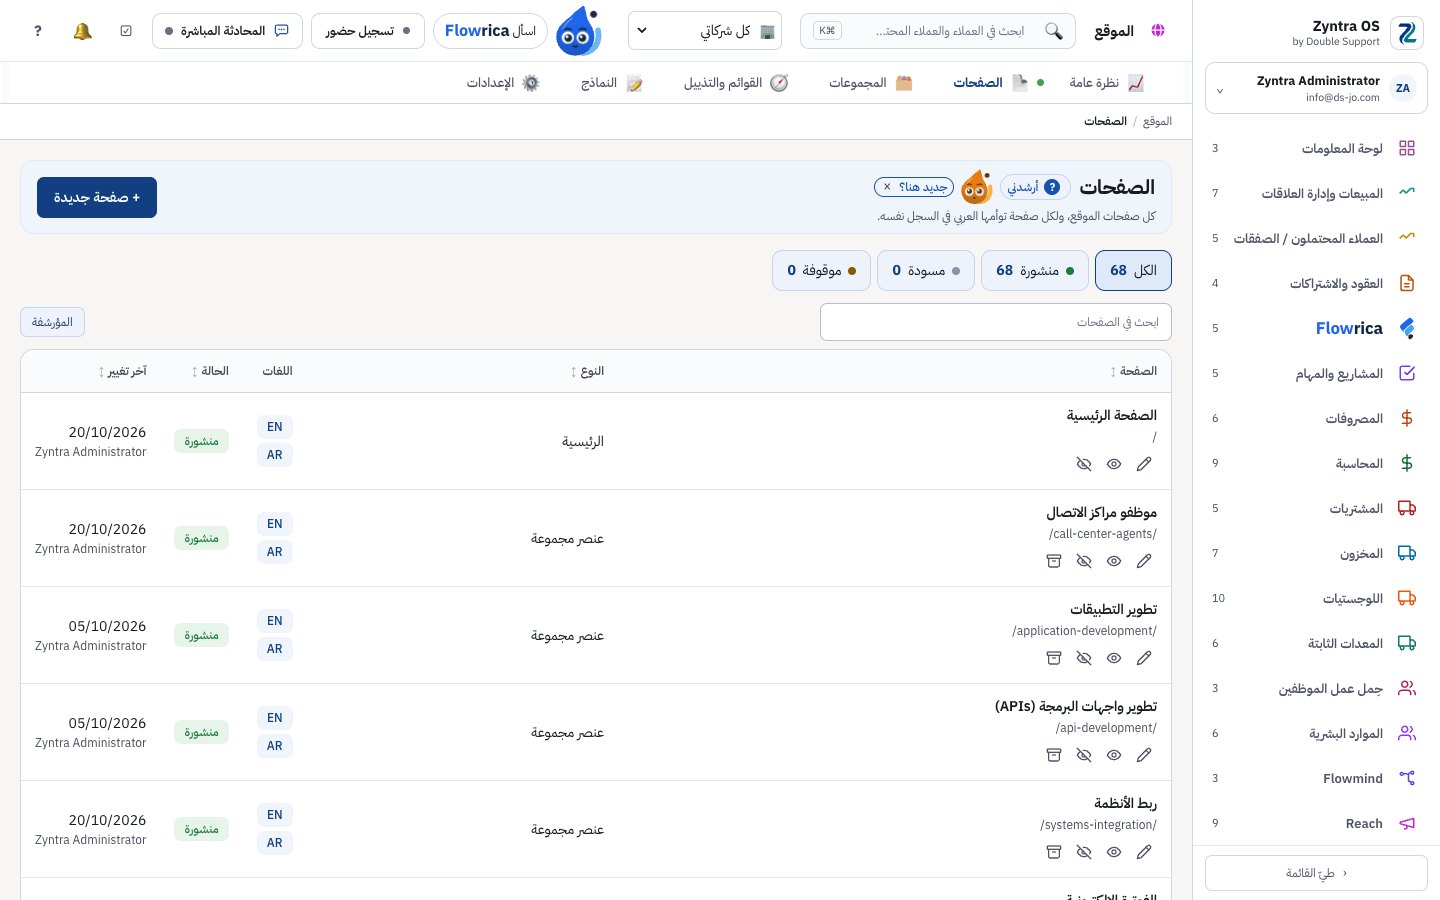Open Flowmind from the sidebar
1440x900 pixels.
pyautogui.click(x=1316, y=778)
